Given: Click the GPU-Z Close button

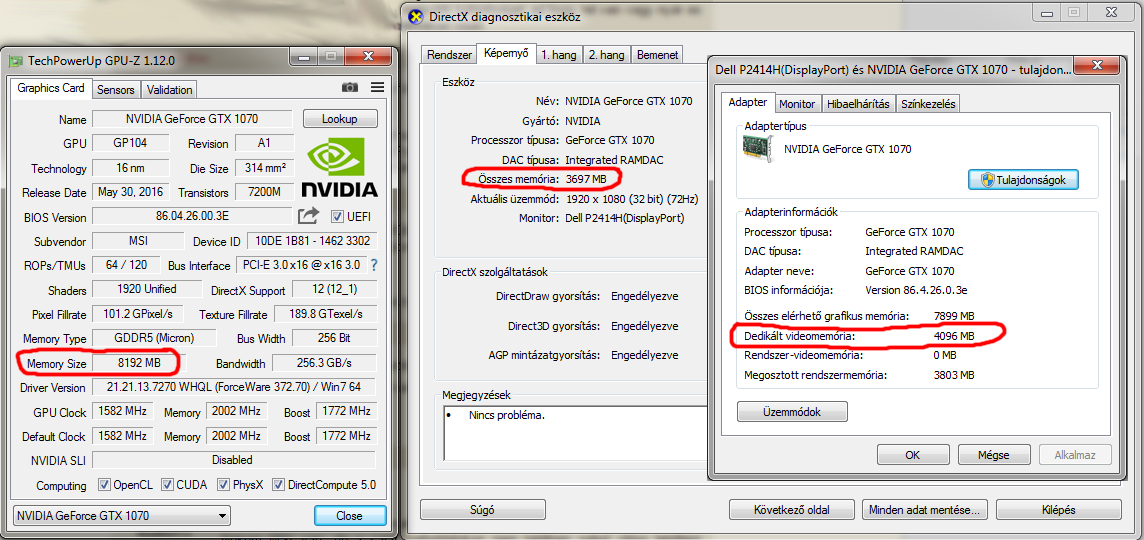Looking at the screenshot, I should [349, 515].
